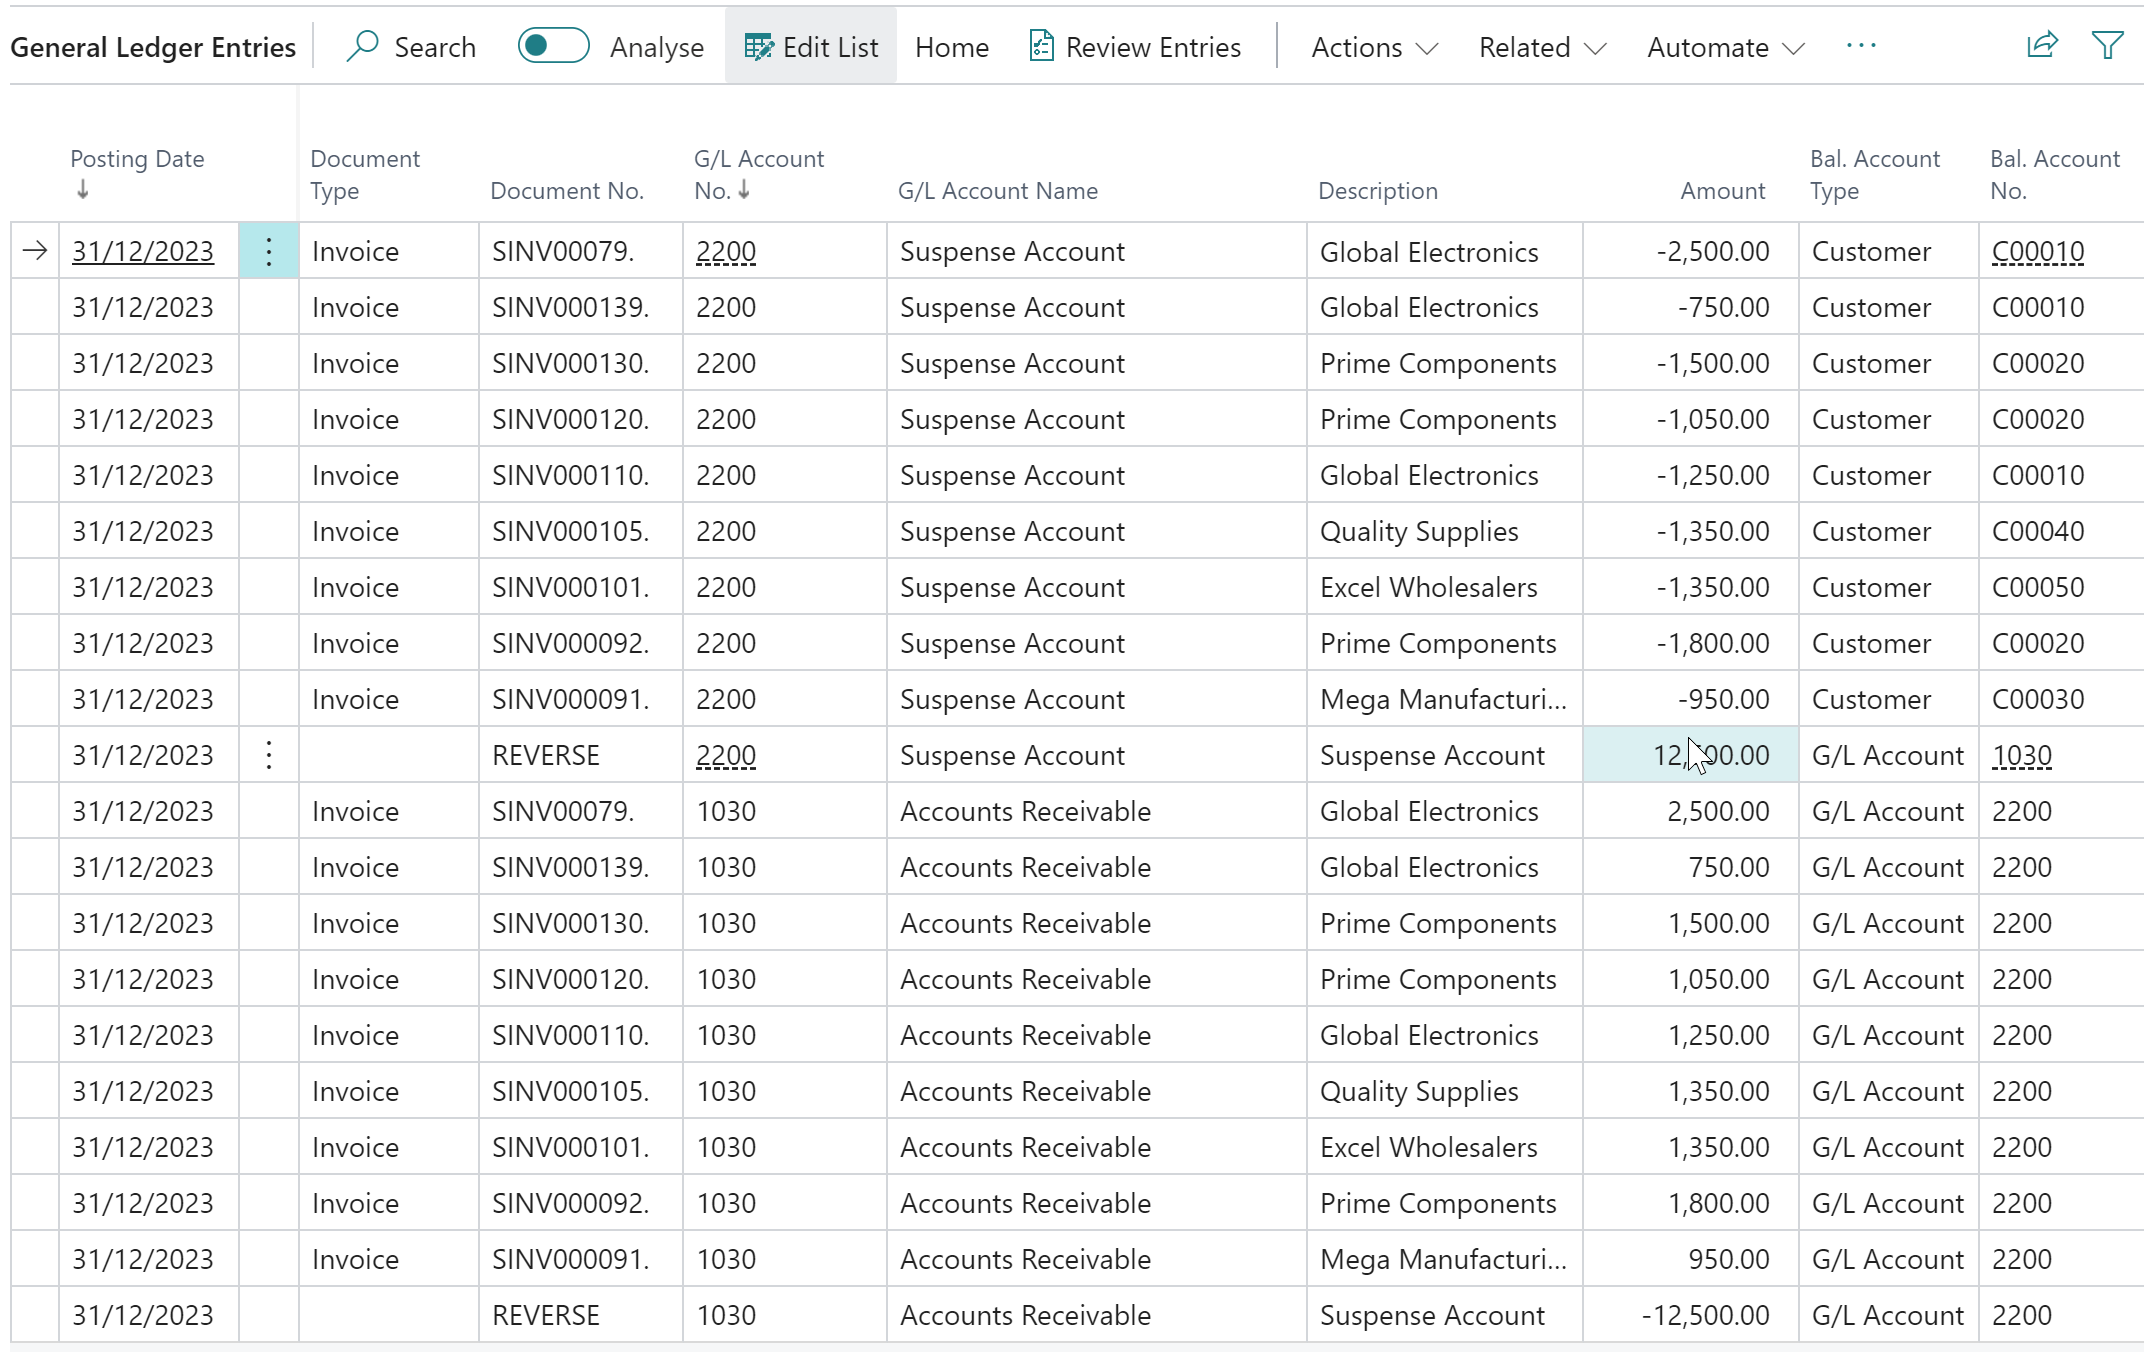Screen dimensions: 2144x1352
Task: Click the General Ledger Entries page title
Action: point(154,46)
